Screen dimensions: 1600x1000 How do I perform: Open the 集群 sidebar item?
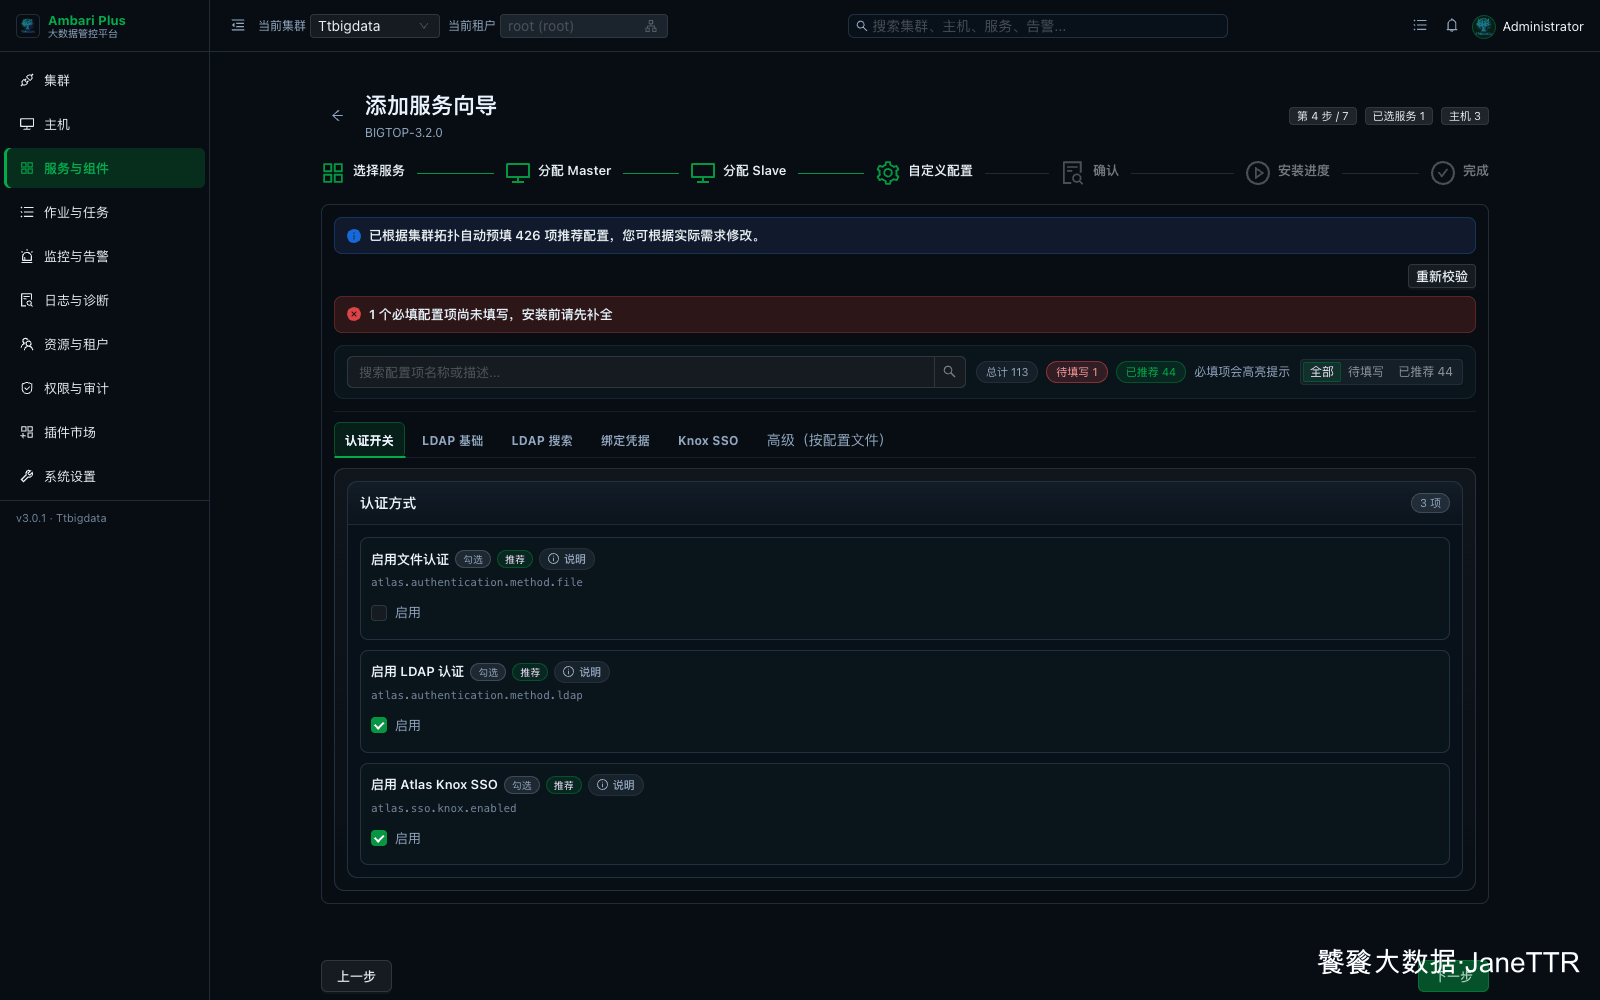[x=105, y=80]
